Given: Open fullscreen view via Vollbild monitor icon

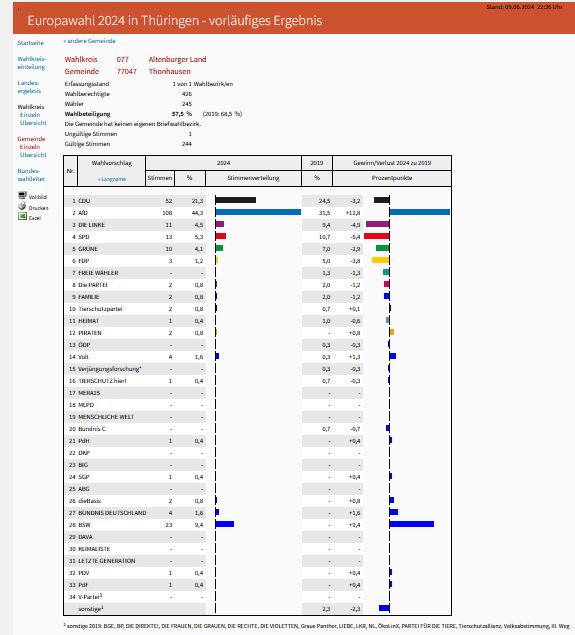Looking at the screenshot, I should click(x=22, y=195).
